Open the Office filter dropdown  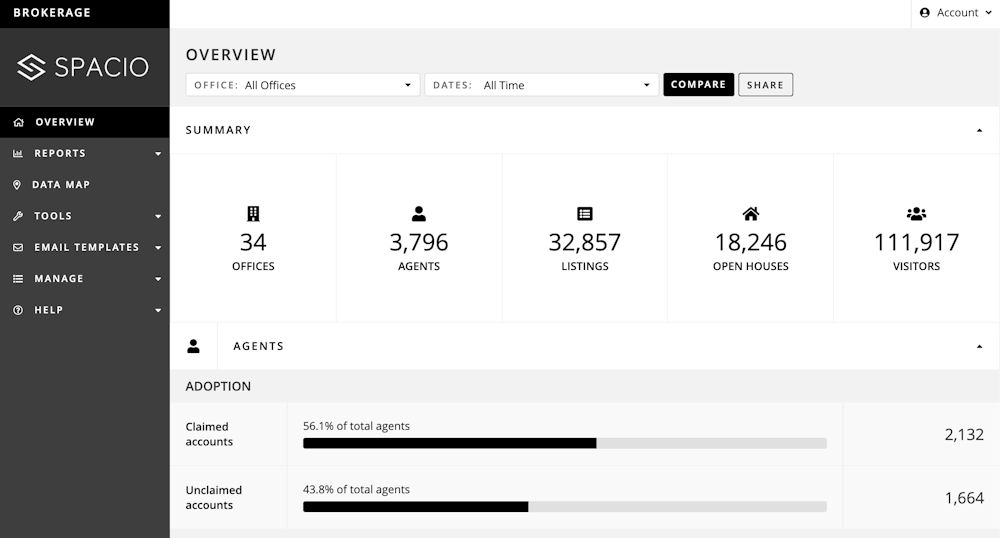coord(302,85)
